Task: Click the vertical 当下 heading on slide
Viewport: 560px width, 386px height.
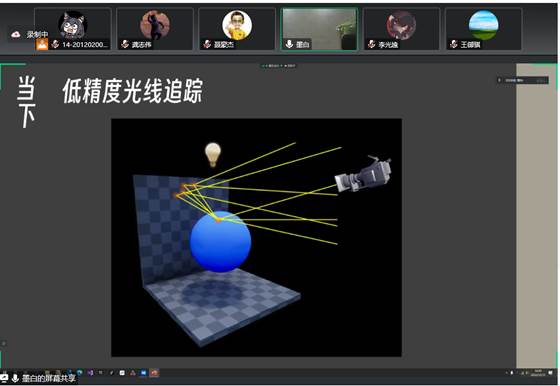Action: (x=26, y=102)
